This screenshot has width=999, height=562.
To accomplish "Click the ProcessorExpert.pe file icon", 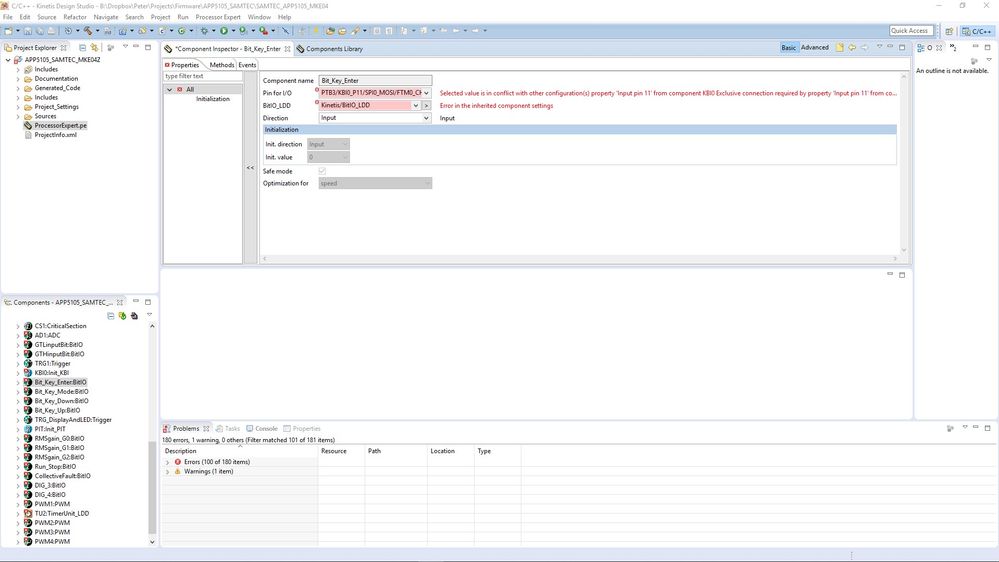I will (28, 126).
